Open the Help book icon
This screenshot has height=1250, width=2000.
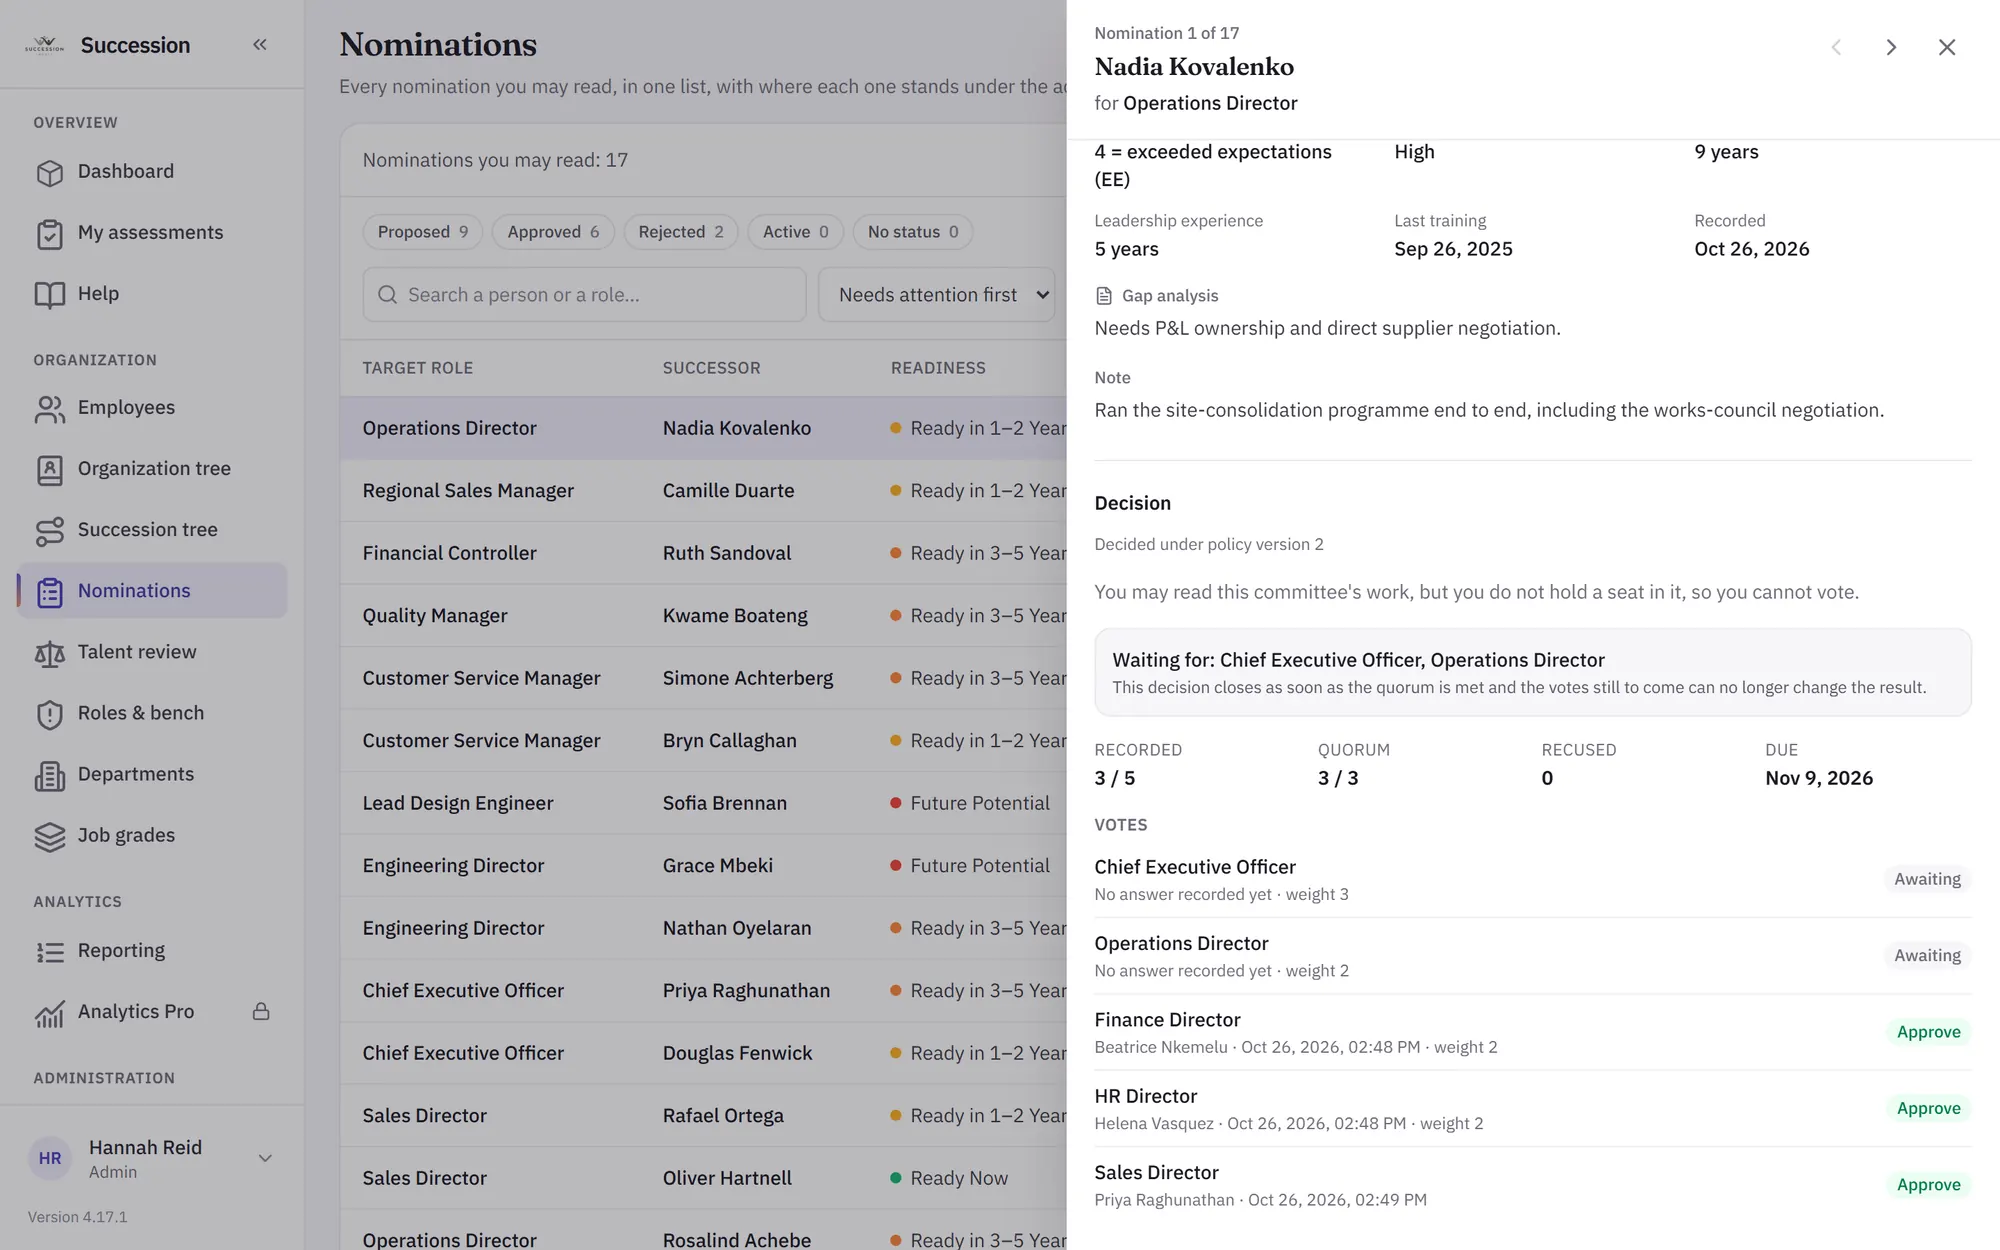pyautogui.click(x=49, y=294)
